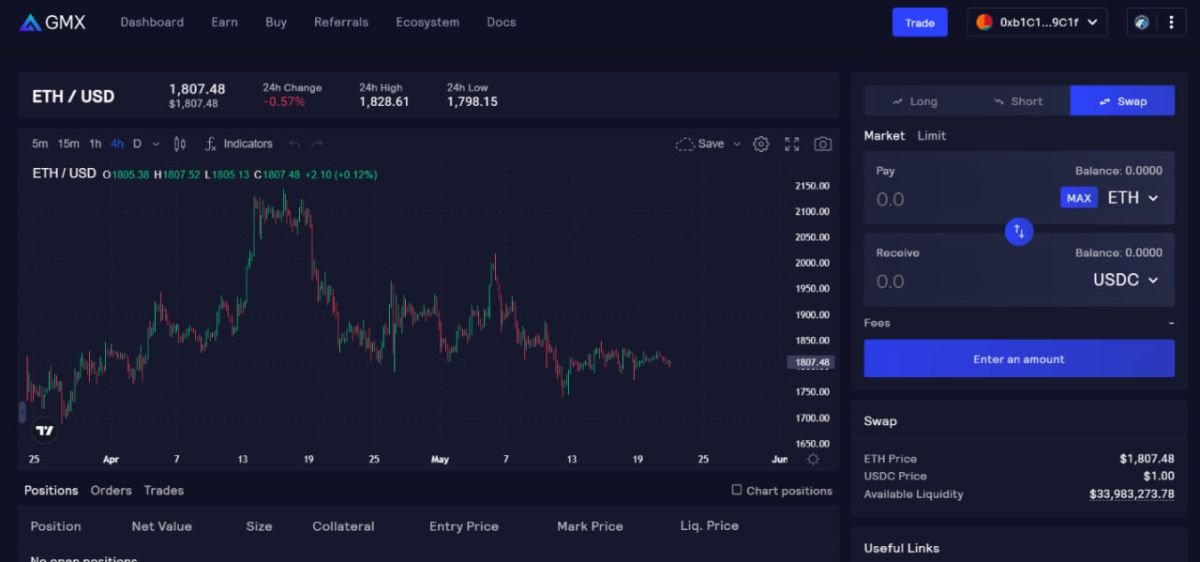
Task: Switch to the Short tab
Action: (x=1018, y=101)
